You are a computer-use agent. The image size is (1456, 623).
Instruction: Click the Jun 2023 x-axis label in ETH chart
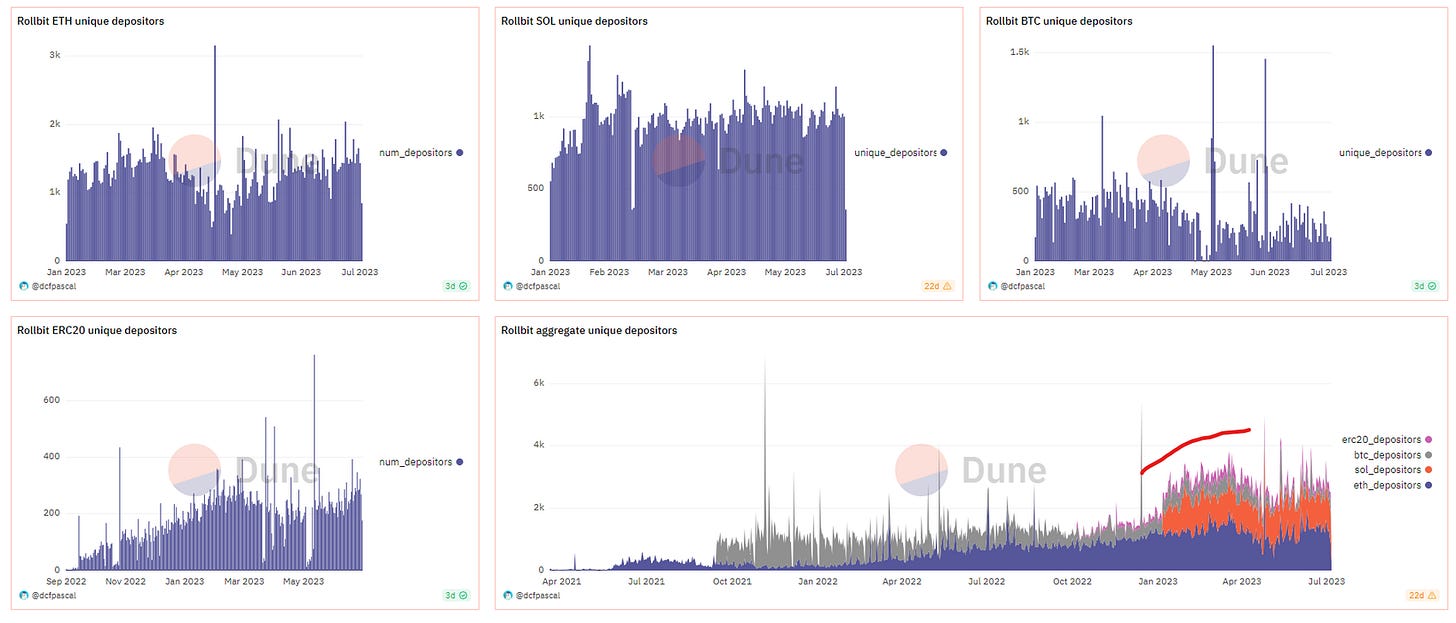[x=302, y=272]
